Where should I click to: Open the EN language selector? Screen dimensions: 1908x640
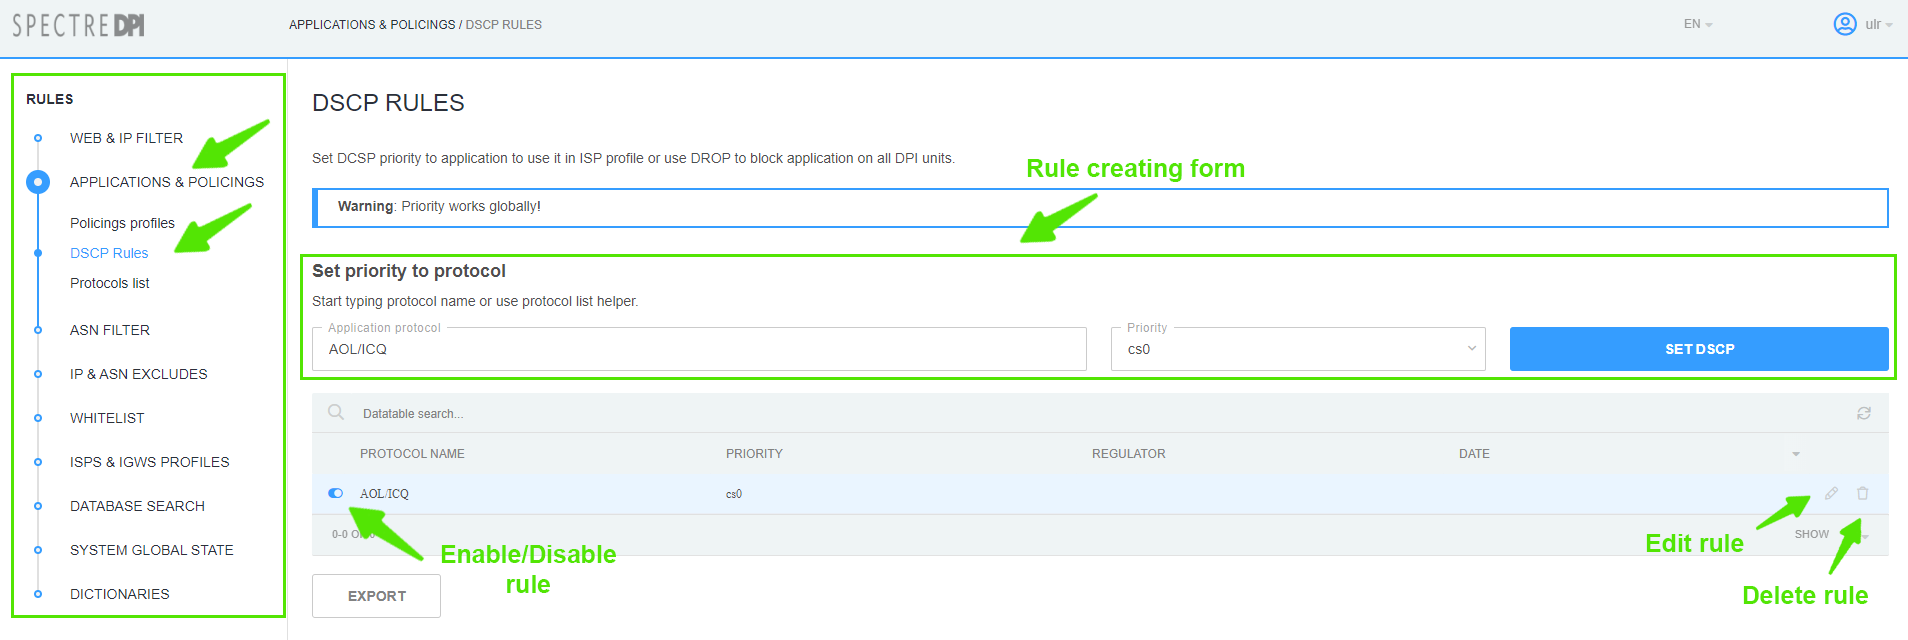[x=1697, y=24]
